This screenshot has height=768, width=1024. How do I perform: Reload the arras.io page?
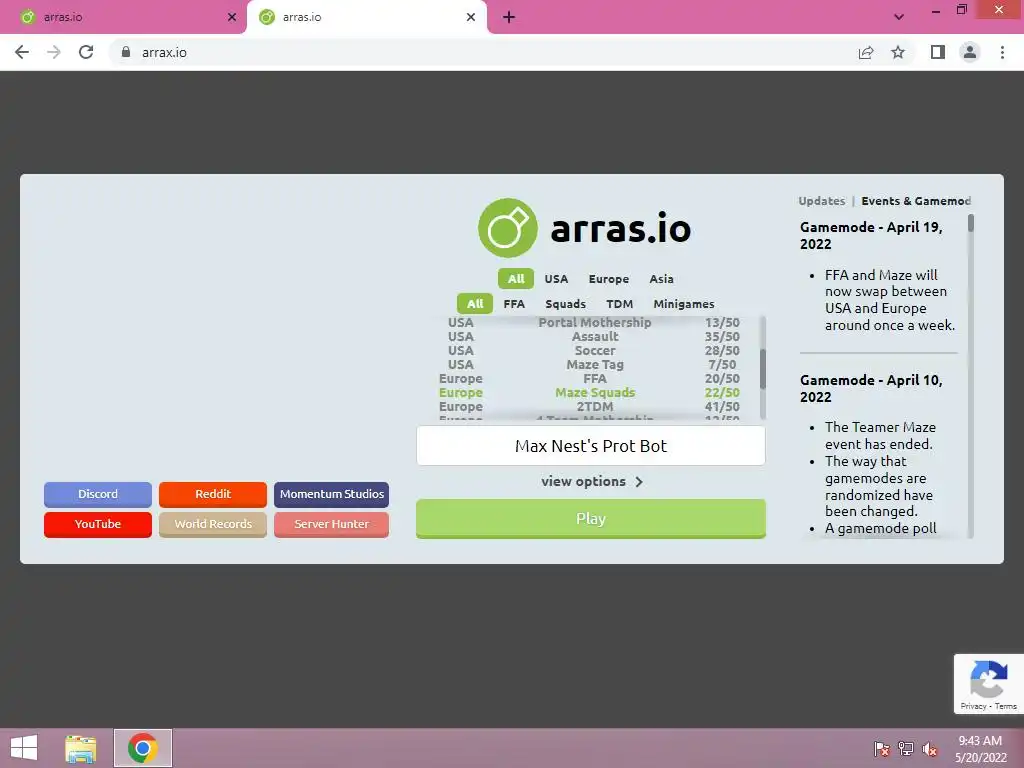tap(86, 52)
